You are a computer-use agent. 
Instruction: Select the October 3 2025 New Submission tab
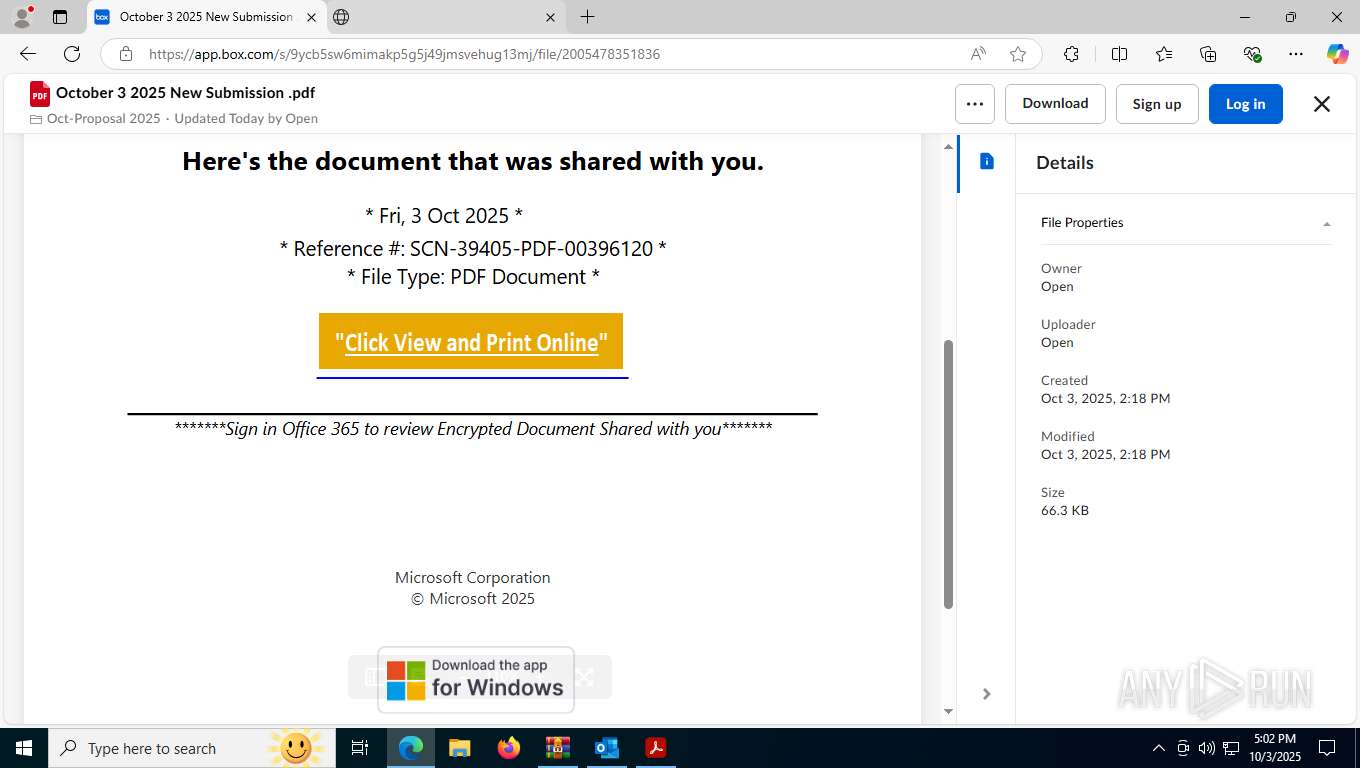205,17
